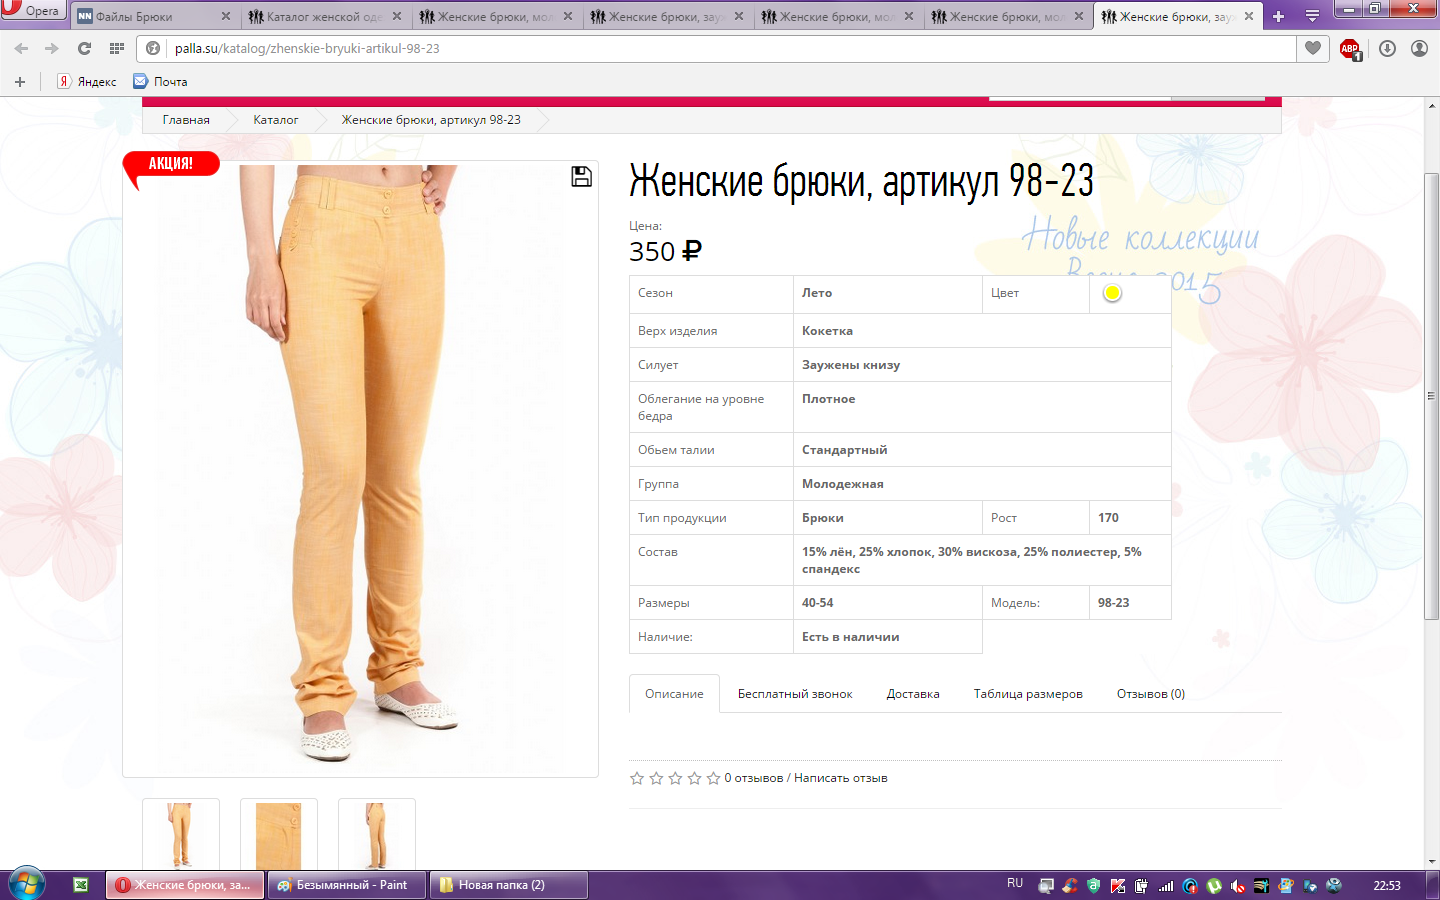The height and width of the screenshot is (900, 1440).
Task: Go to Каталог in the breadcrumb
Action: [x=275, y=120]
